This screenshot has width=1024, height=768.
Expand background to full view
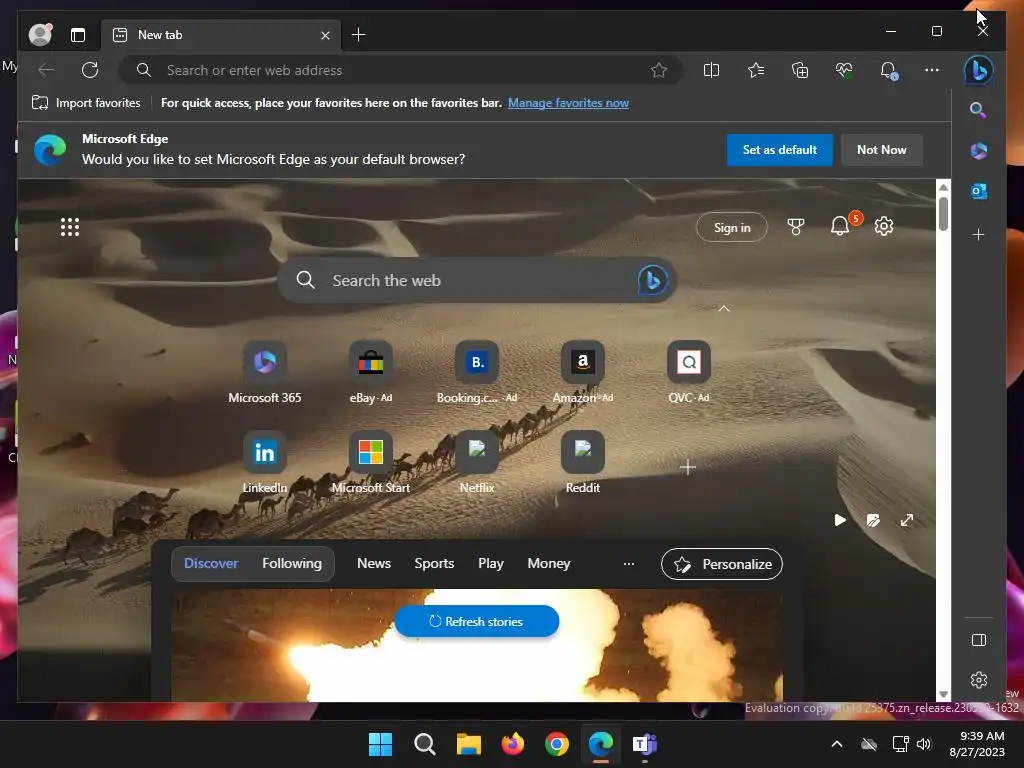pos(906,520)
